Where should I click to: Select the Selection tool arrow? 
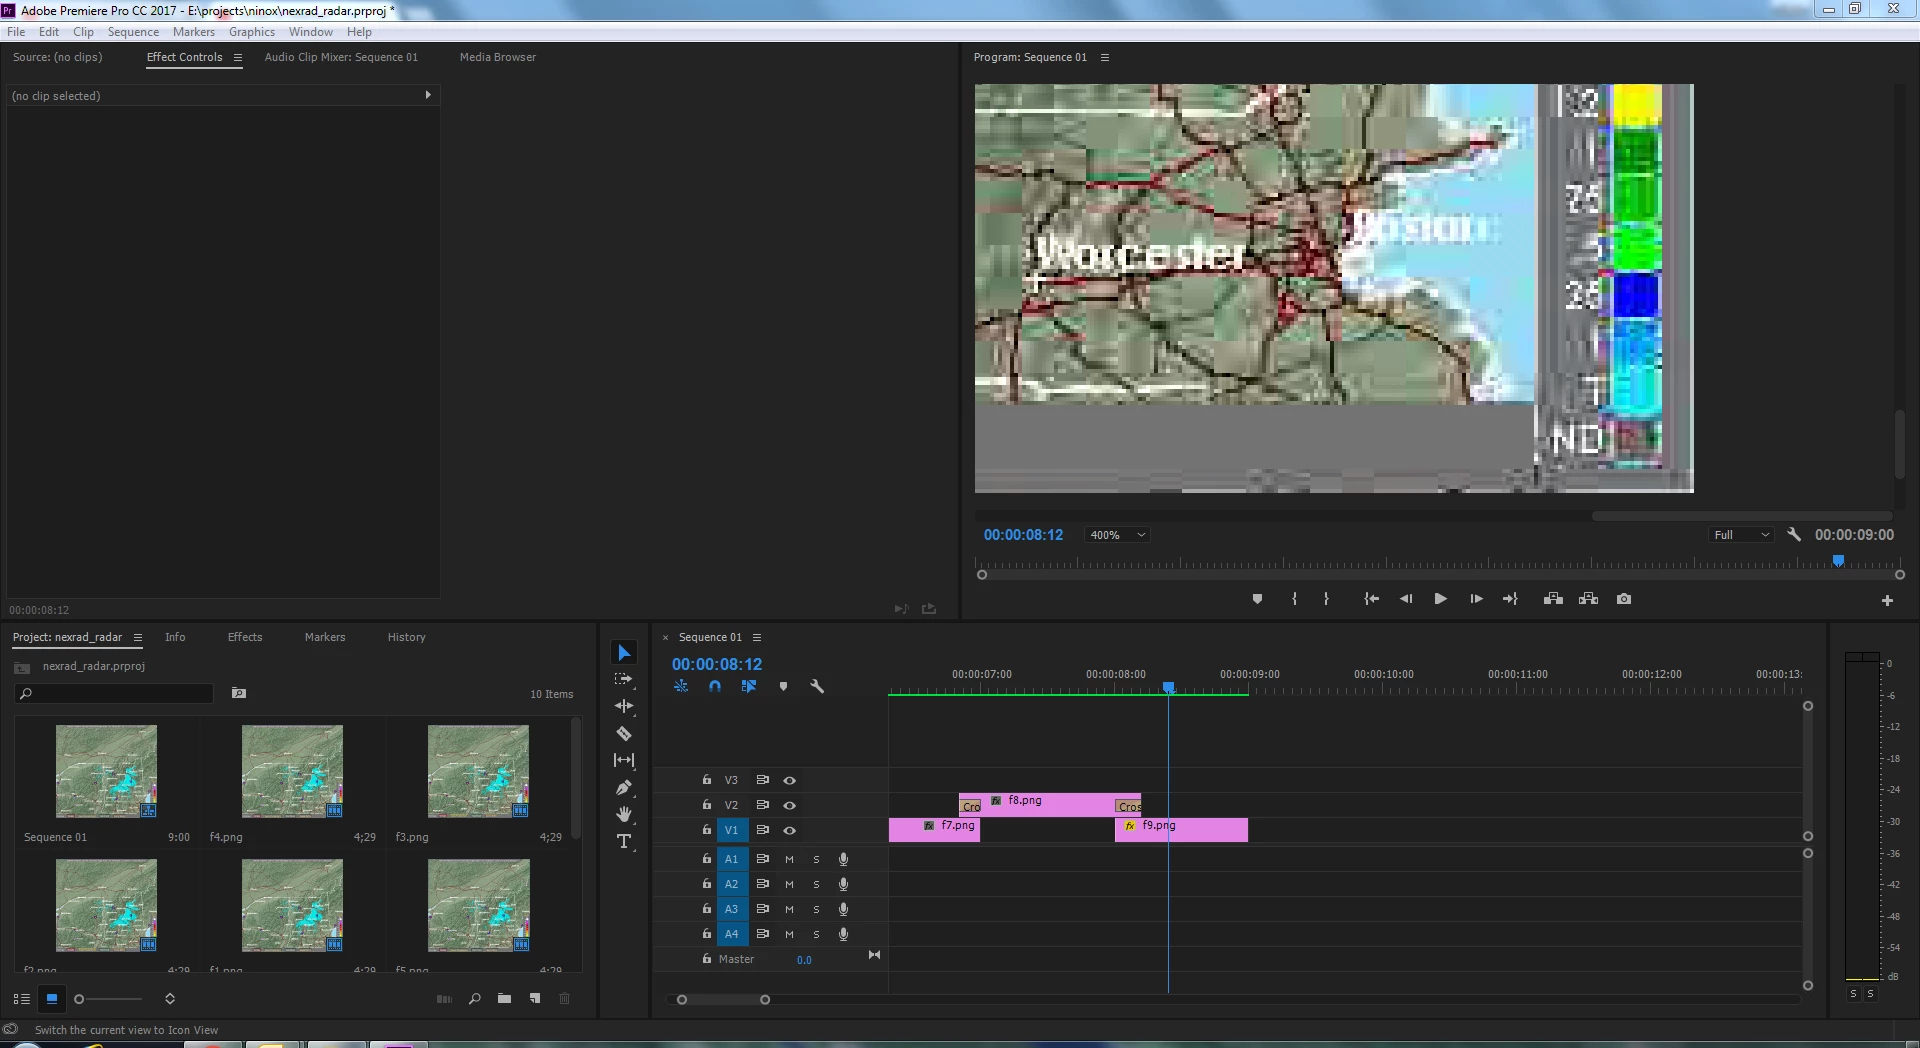(x=624, y=653)
